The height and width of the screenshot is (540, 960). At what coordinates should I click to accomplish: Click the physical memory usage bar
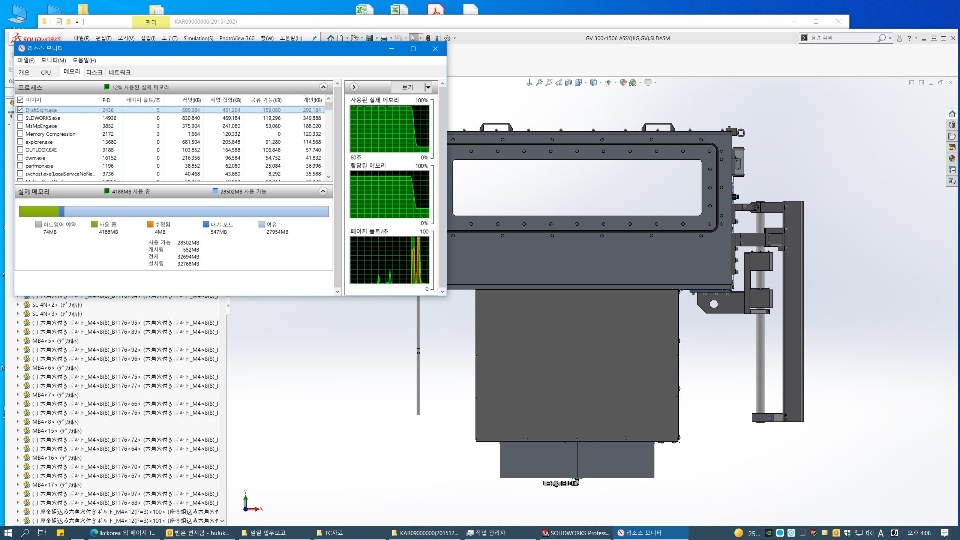(172, 211)
